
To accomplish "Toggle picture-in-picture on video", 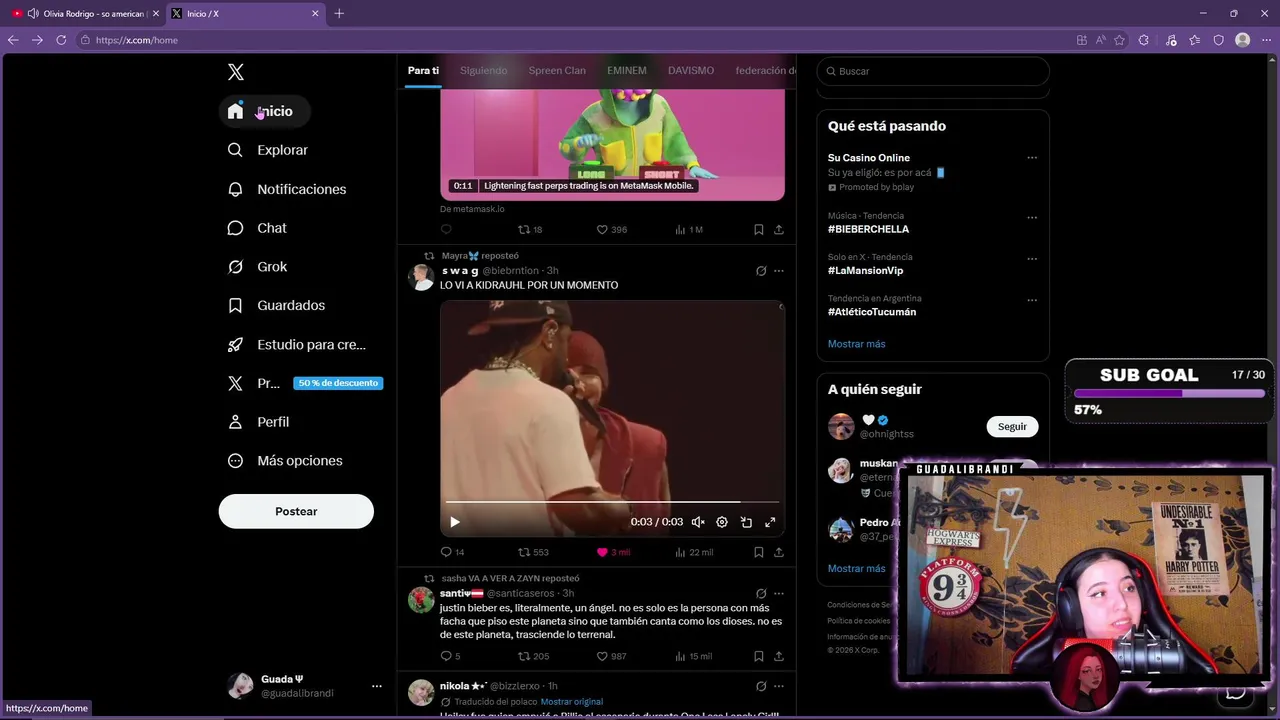I will pos(746,522).
